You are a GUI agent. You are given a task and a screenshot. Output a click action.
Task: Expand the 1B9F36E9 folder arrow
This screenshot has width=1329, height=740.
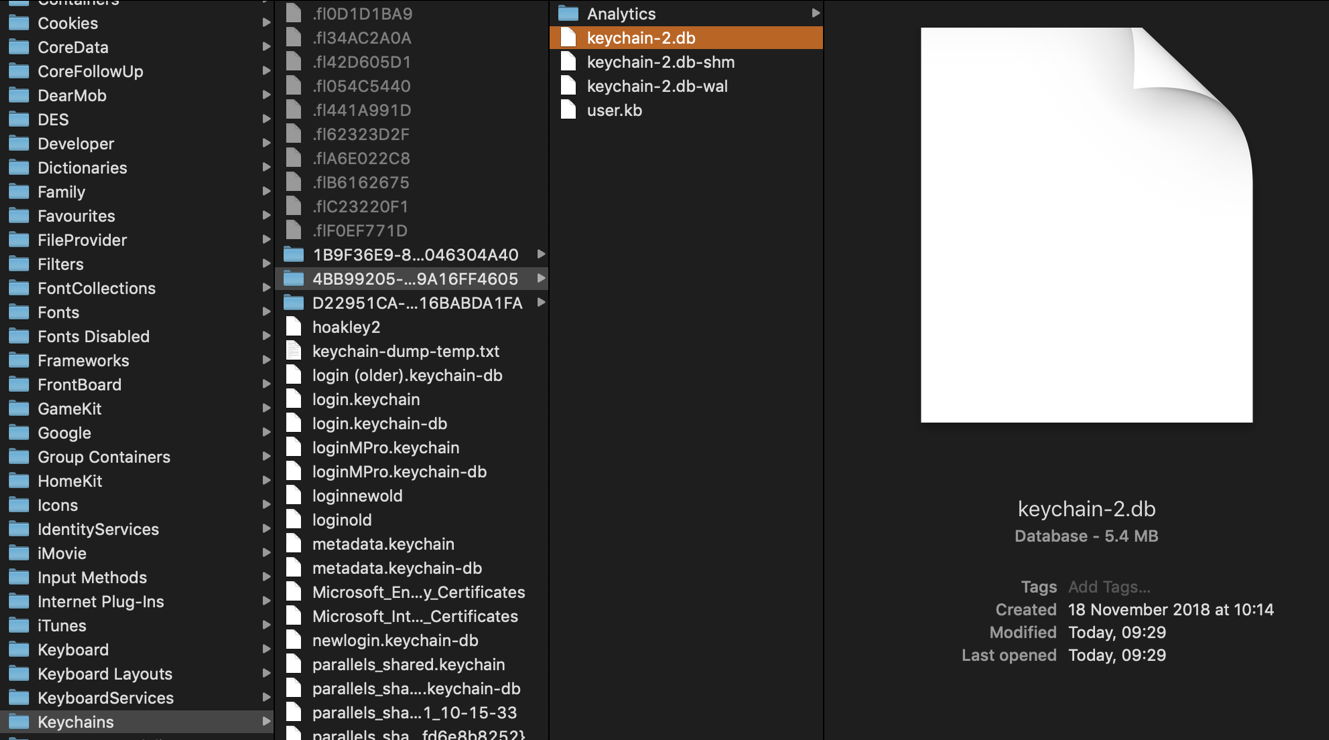[541, 254]
